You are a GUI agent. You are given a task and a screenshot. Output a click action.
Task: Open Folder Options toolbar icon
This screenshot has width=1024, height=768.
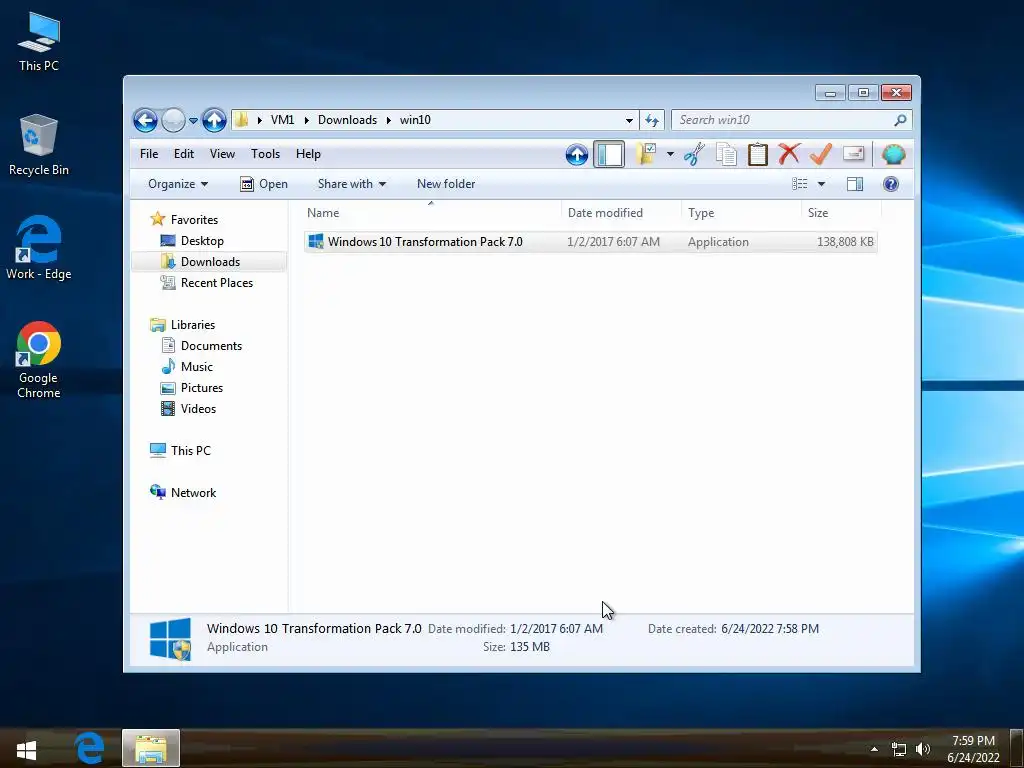(647, 154)
